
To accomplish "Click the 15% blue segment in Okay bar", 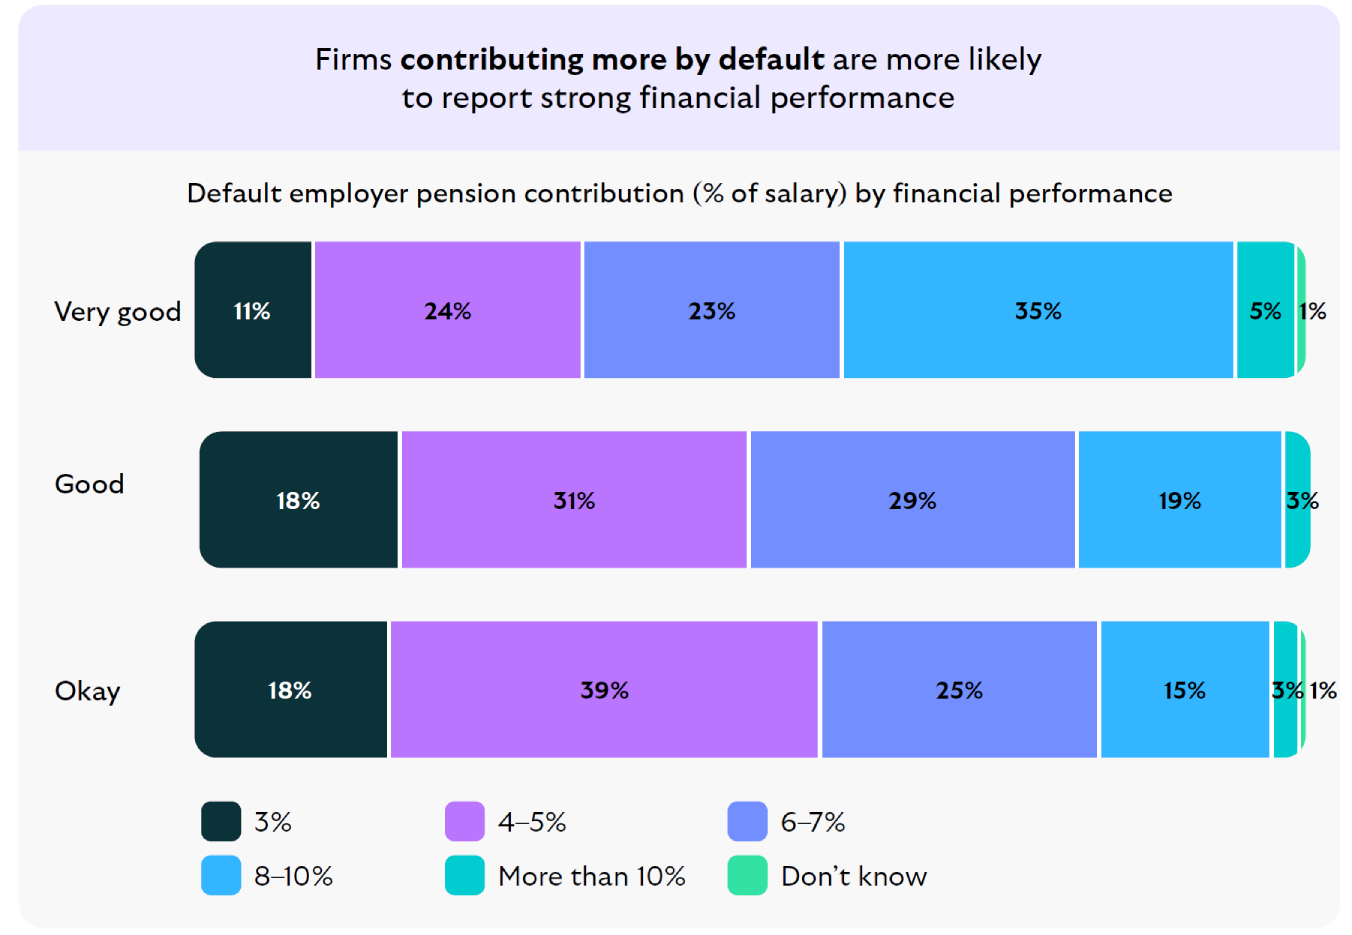I will pyautogui.click(x=1184, y=690).
